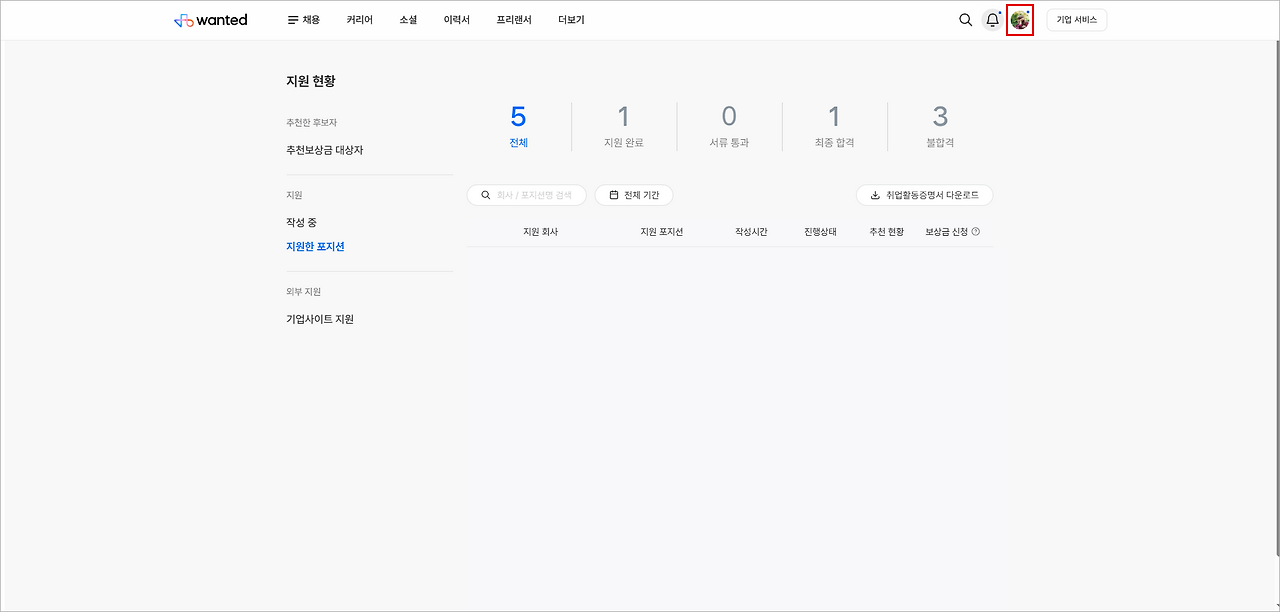Open the notification bell icon

[x=992, y=20]
